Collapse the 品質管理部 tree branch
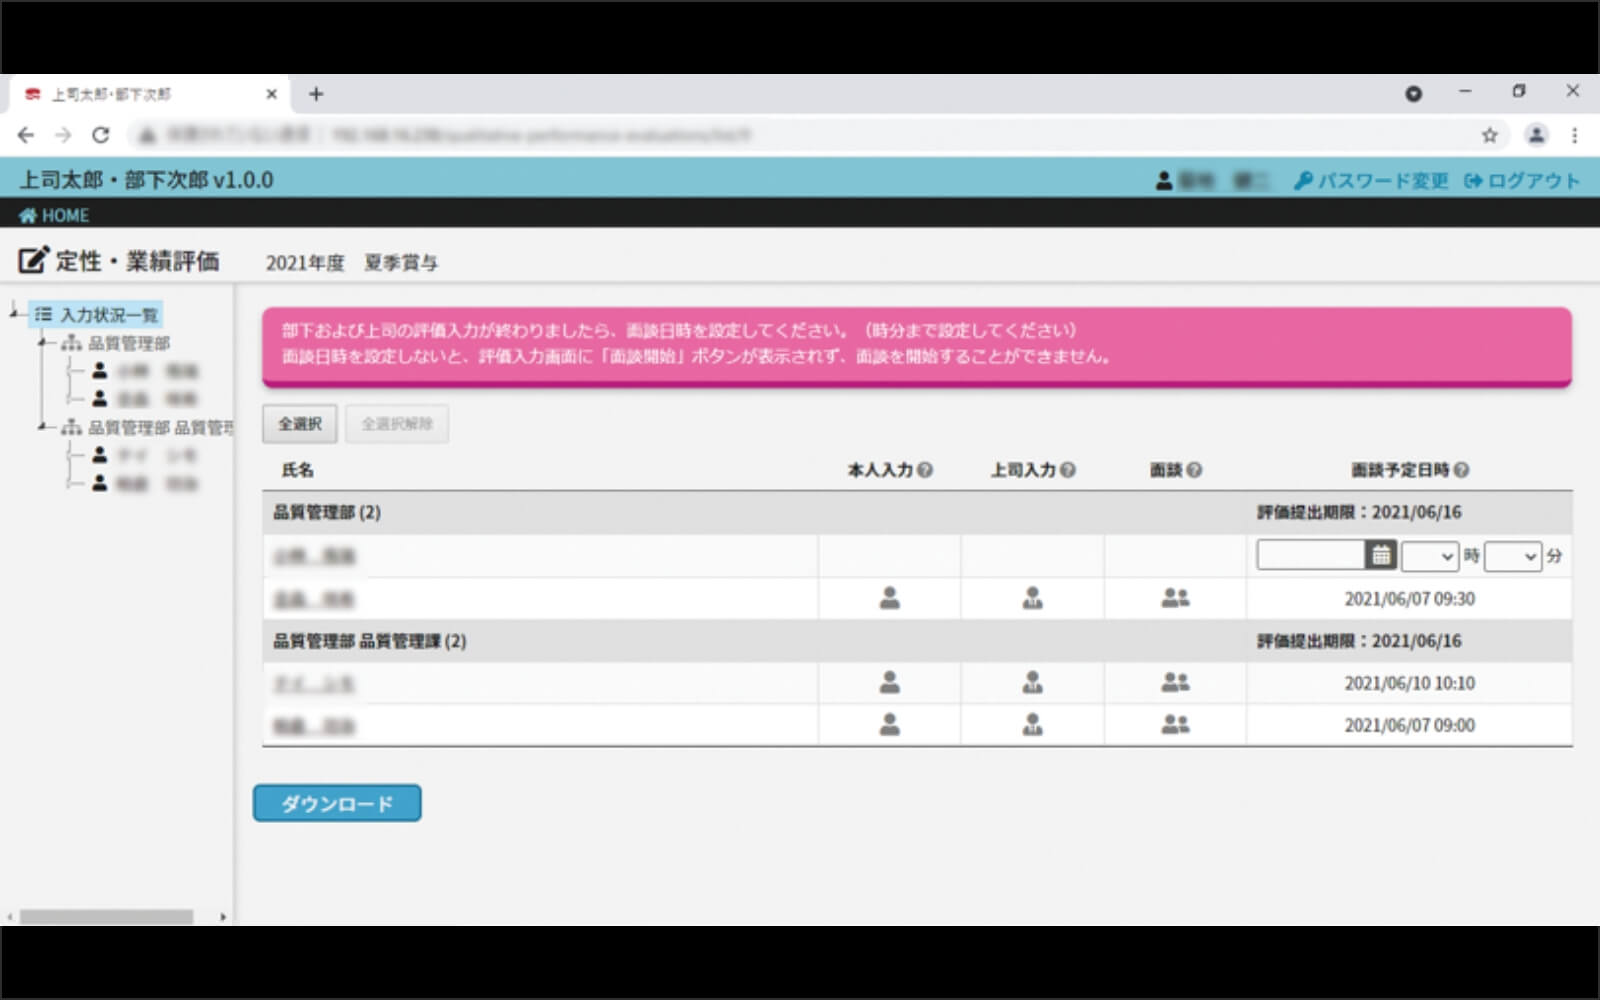 click(43, 343)
